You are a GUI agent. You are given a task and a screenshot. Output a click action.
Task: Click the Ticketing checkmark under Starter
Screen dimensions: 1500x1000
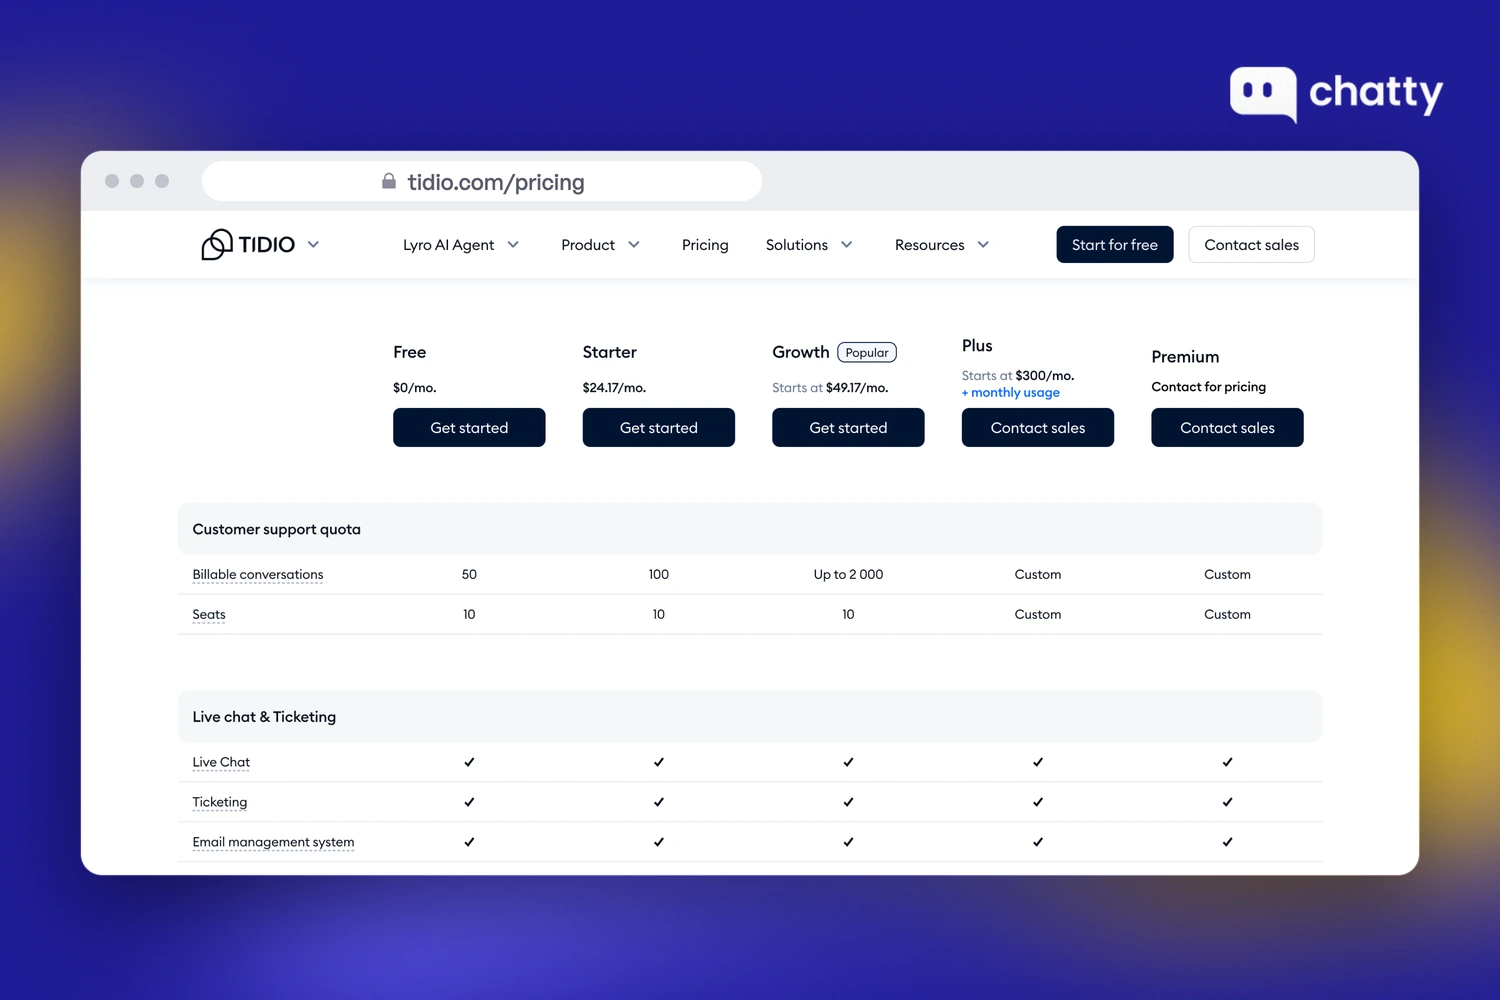point(659,802)
